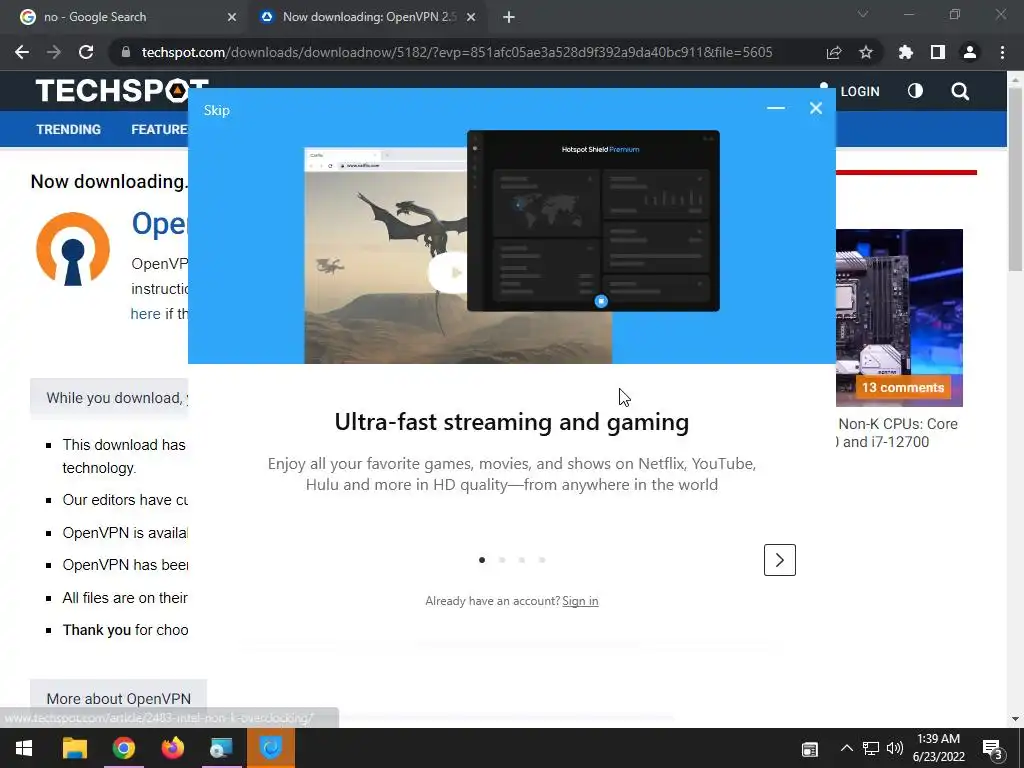Open Chrome extensions puzzle icon
Viewport: 1024px width, 768px height.
[x=906, y=52]
